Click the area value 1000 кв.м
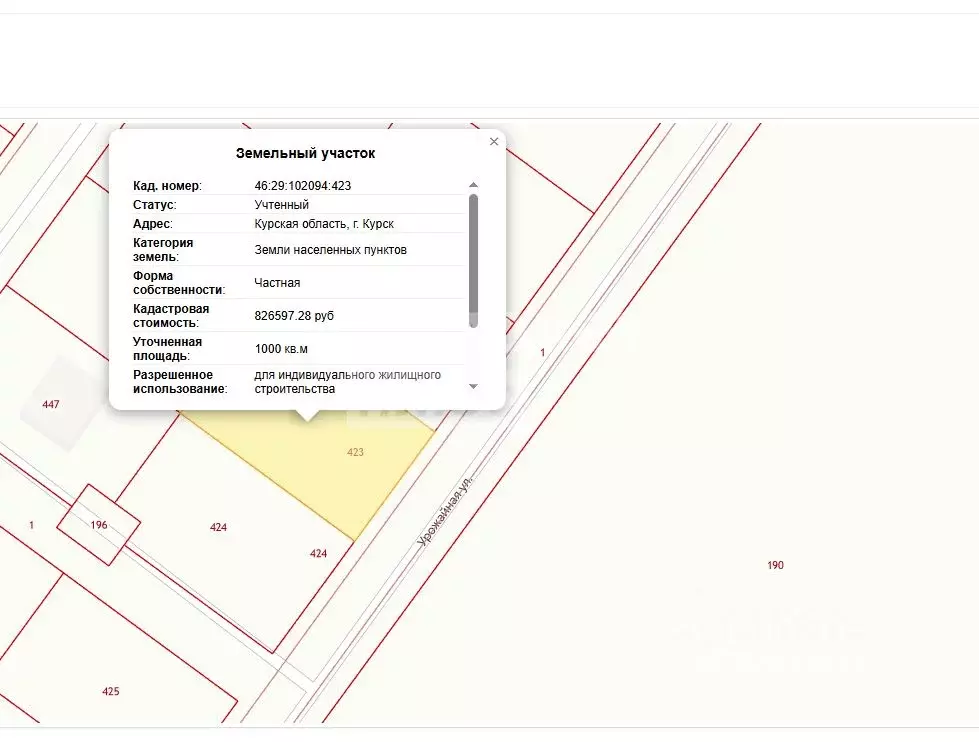 281,349
